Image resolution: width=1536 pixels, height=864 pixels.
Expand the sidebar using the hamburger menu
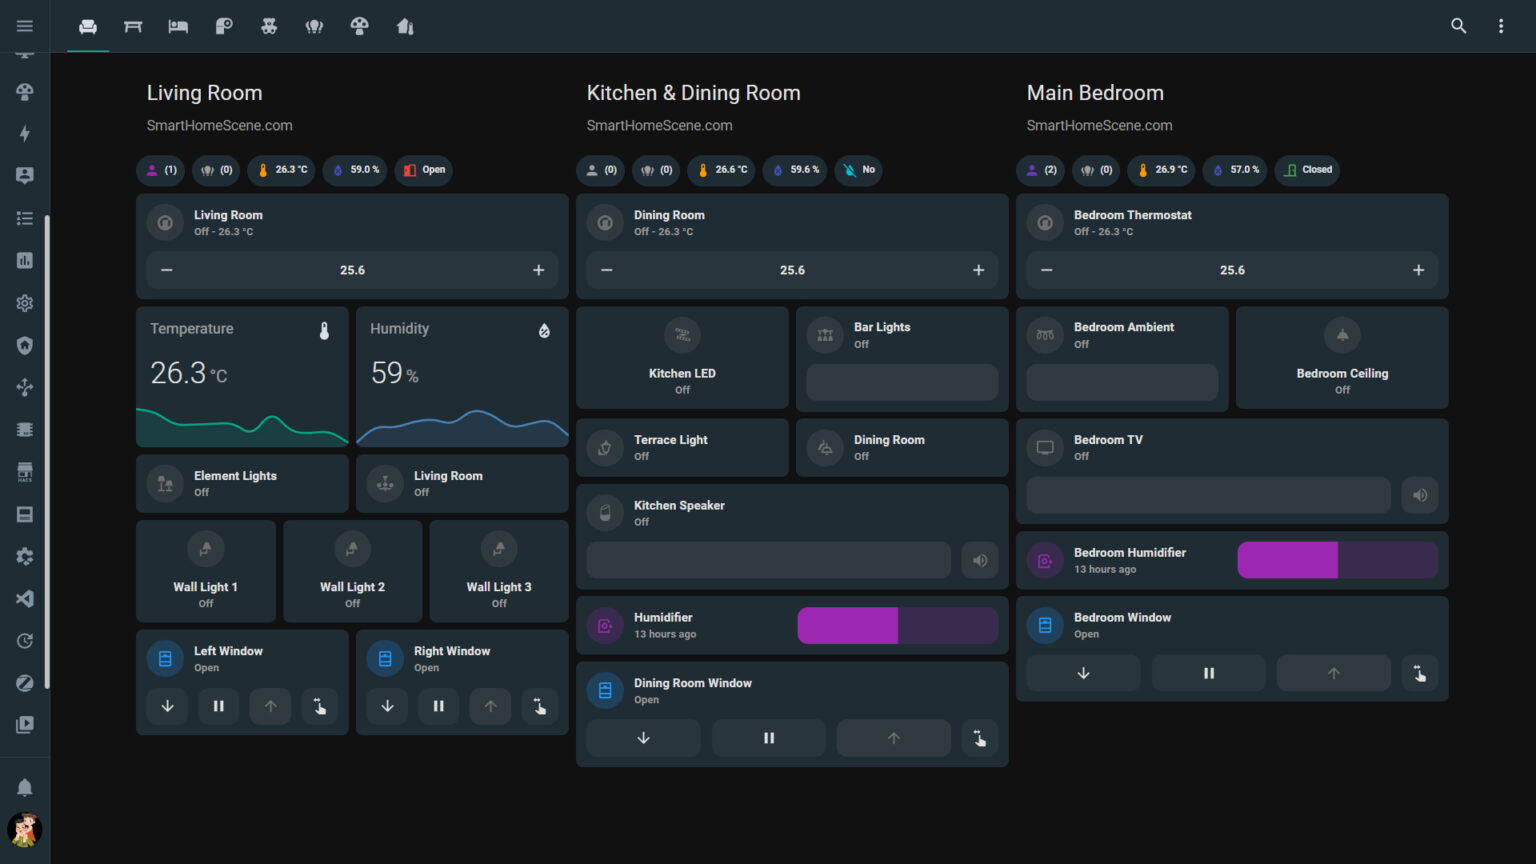click(x=25, y=25)
